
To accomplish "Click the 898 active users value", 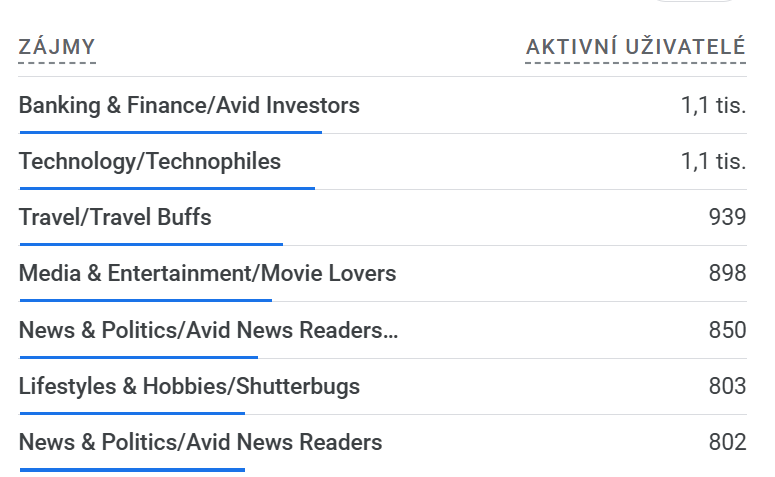I will click(728, 273).
